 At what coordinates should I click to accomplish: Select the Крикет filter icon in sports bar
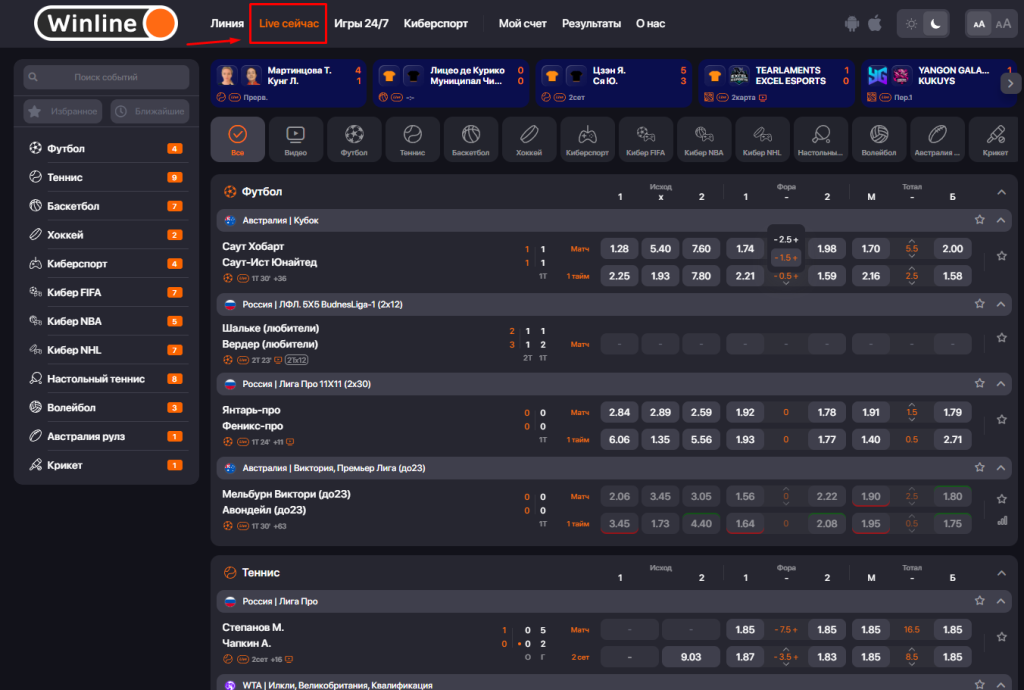point(995,140)
